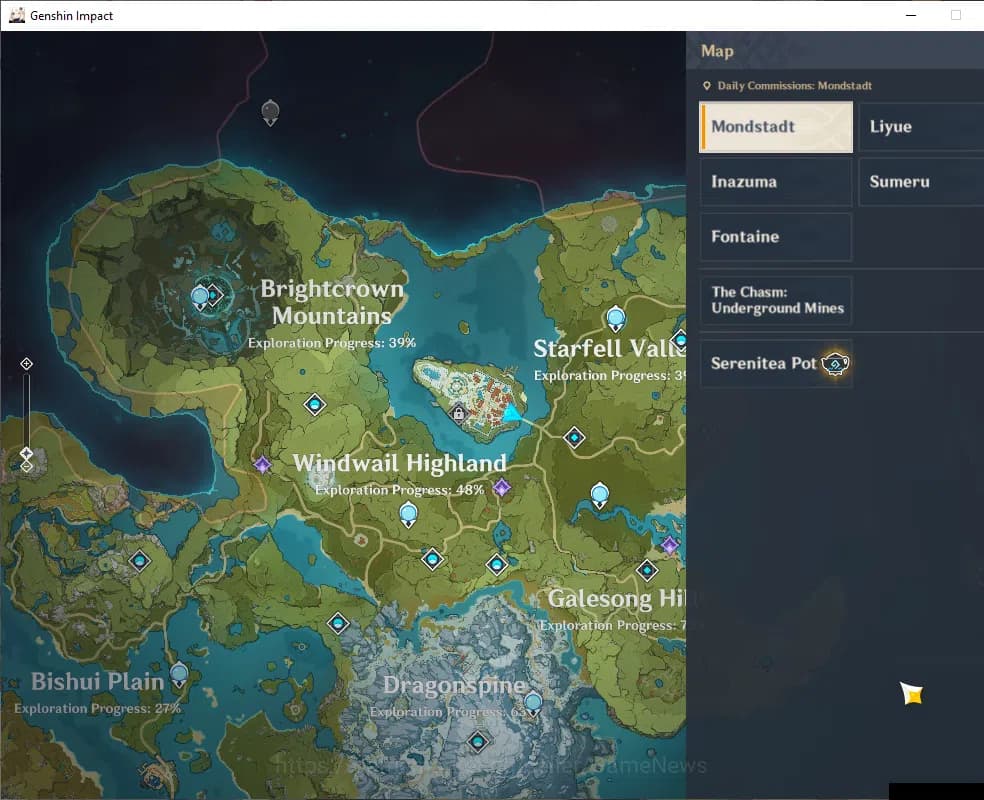Open the purple domain beside the Windwail 48% progress text

(x=501, y=487)
